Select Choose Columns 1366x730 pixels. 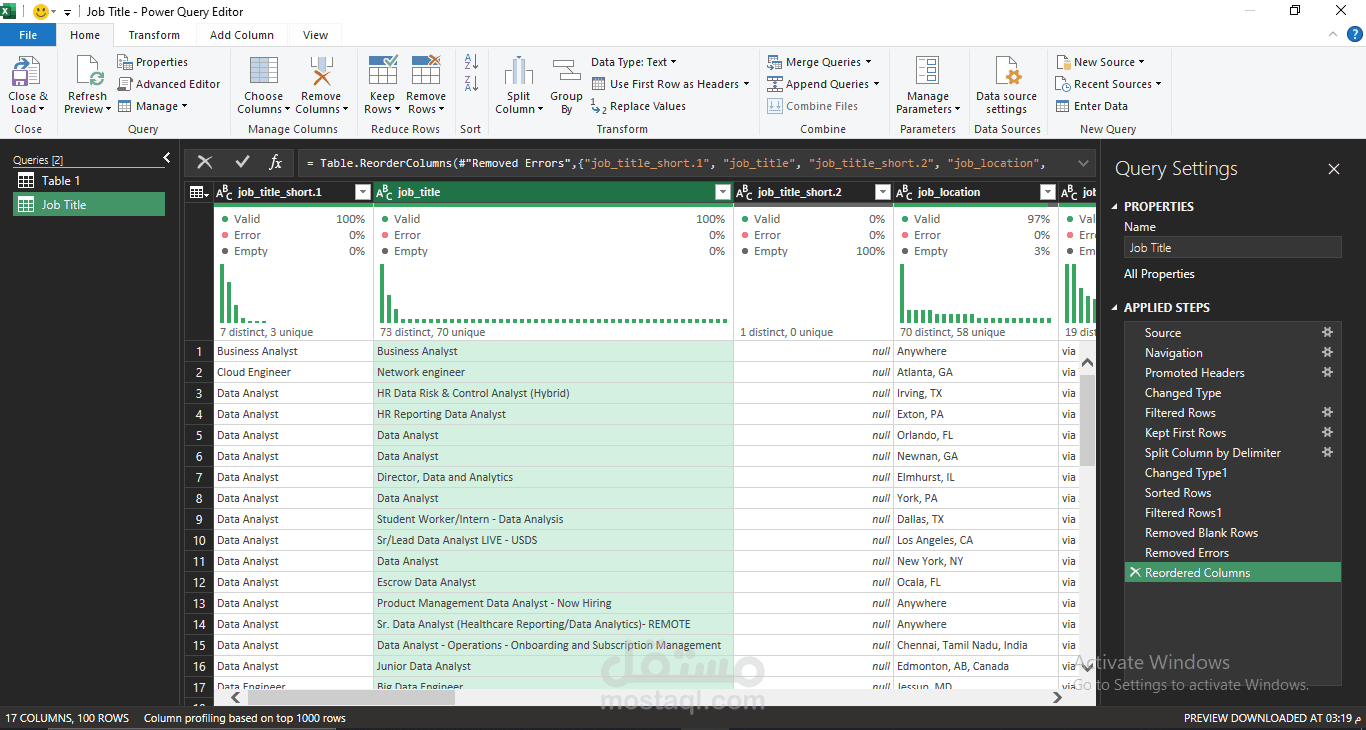click(x=263, y=84)
